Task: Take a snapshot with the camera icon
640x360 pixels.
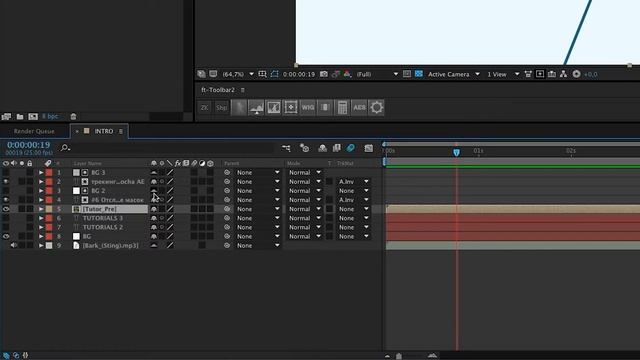Action: click(324, 74)
